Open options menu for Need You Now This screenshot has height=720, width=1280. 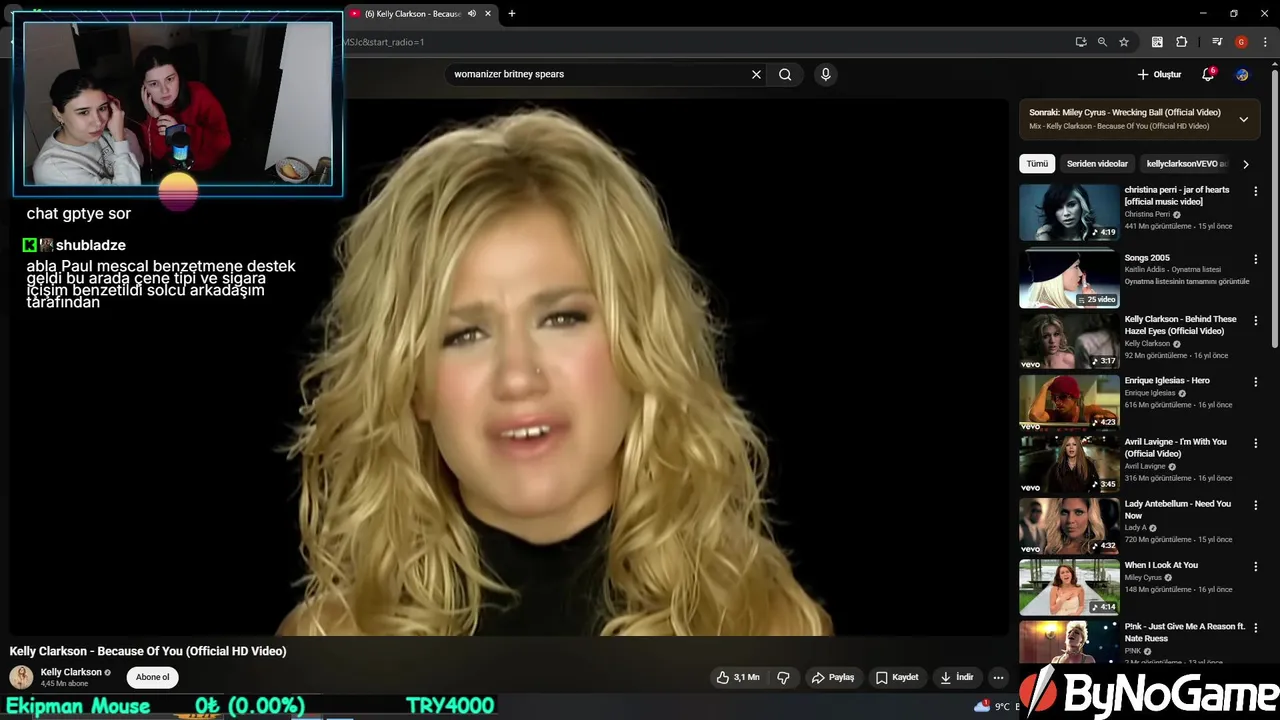tap(1256, 505)
